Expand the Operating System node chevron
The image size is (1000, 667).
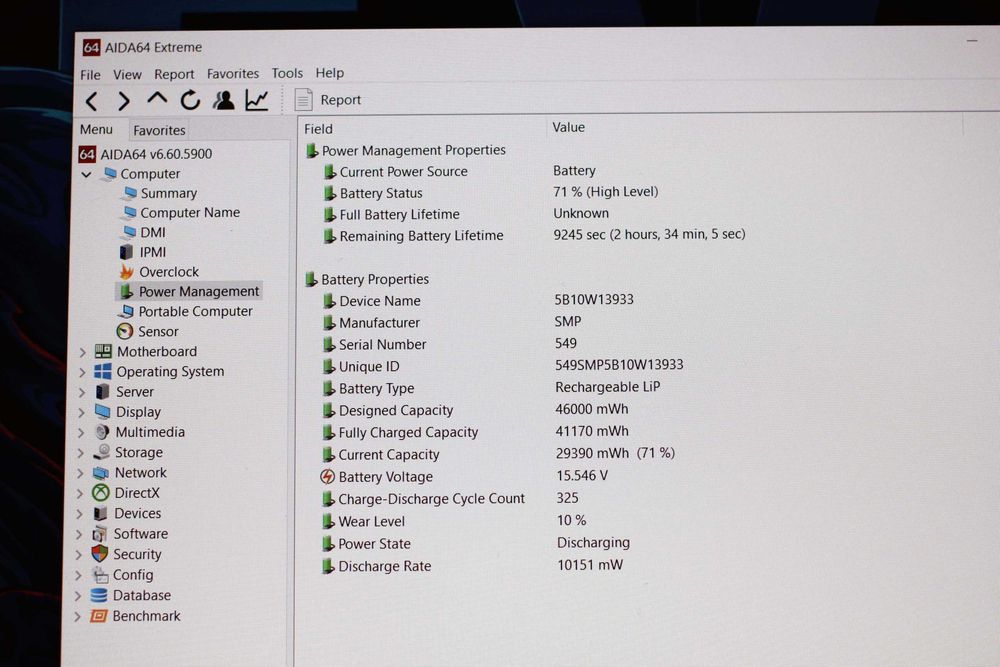pyautogui.click(x=82, y=372)
